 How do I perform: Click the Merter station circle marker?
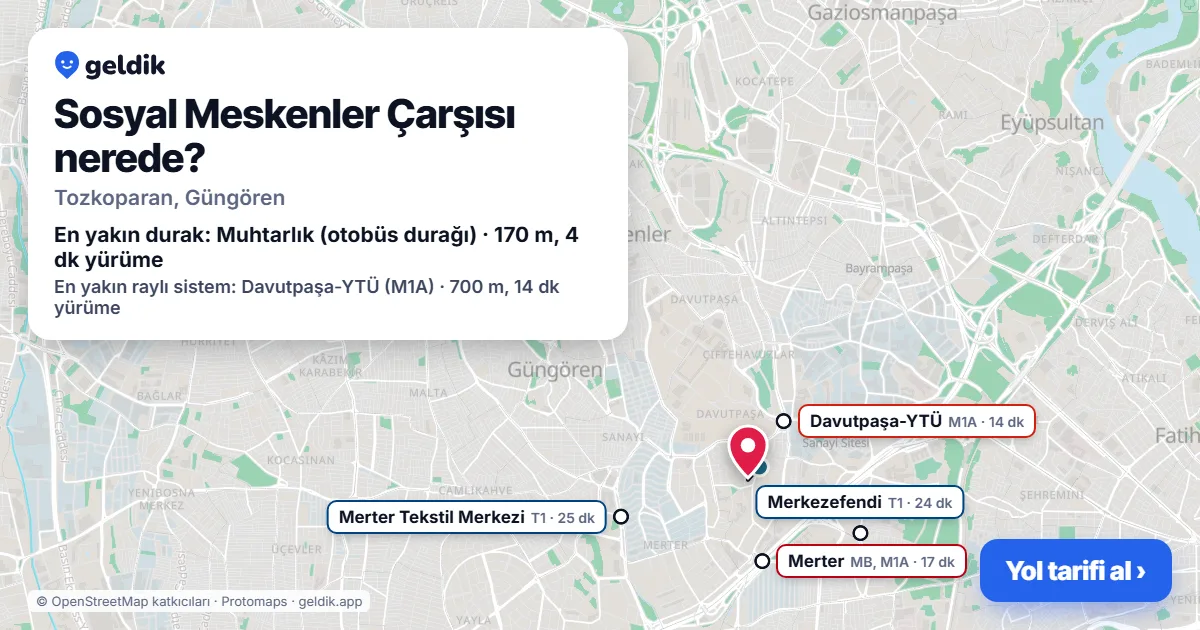point(762,561)
